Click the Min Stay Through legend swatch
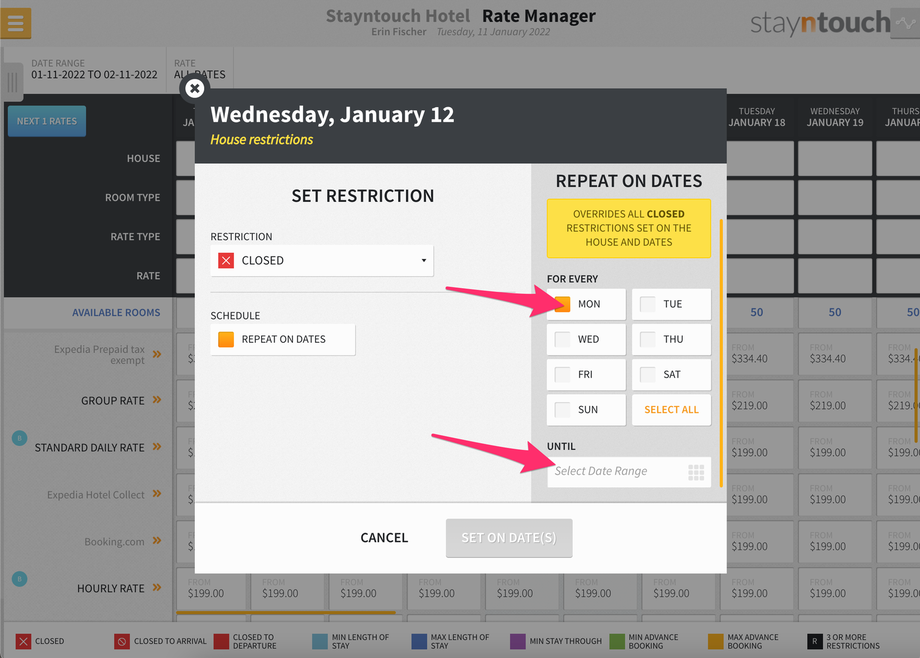Viewport: 920px width, 658px height. point(518,641)
